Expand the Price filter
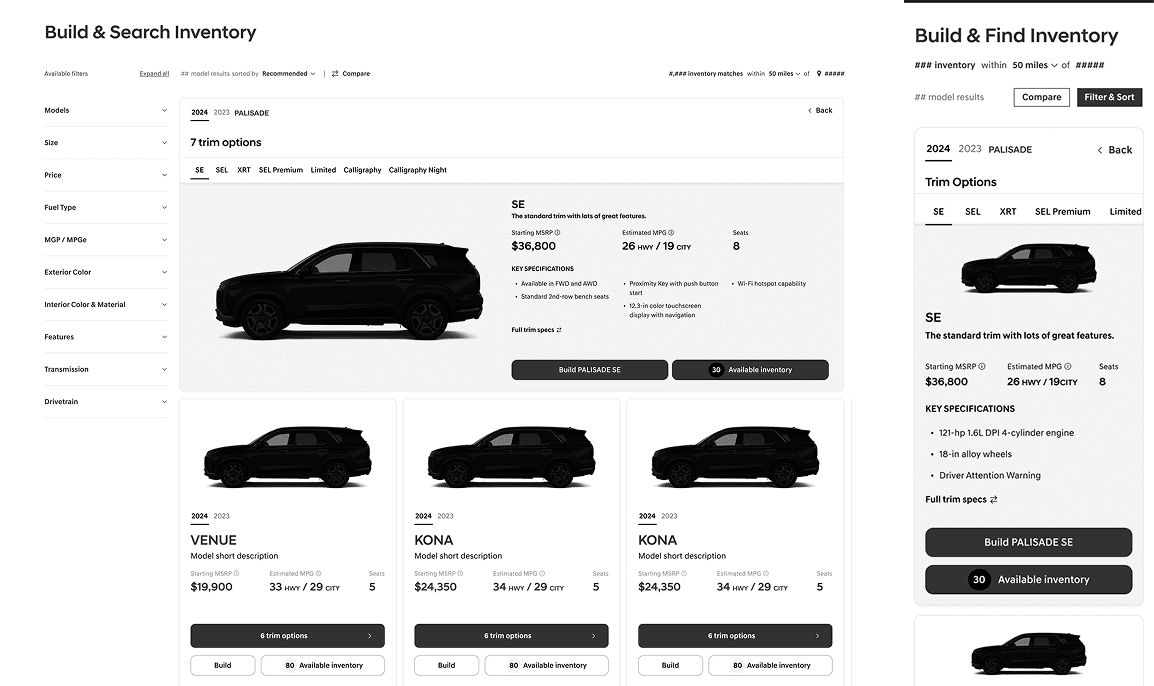The width and height of the screenshot is (1154, 686). (106, 175)
